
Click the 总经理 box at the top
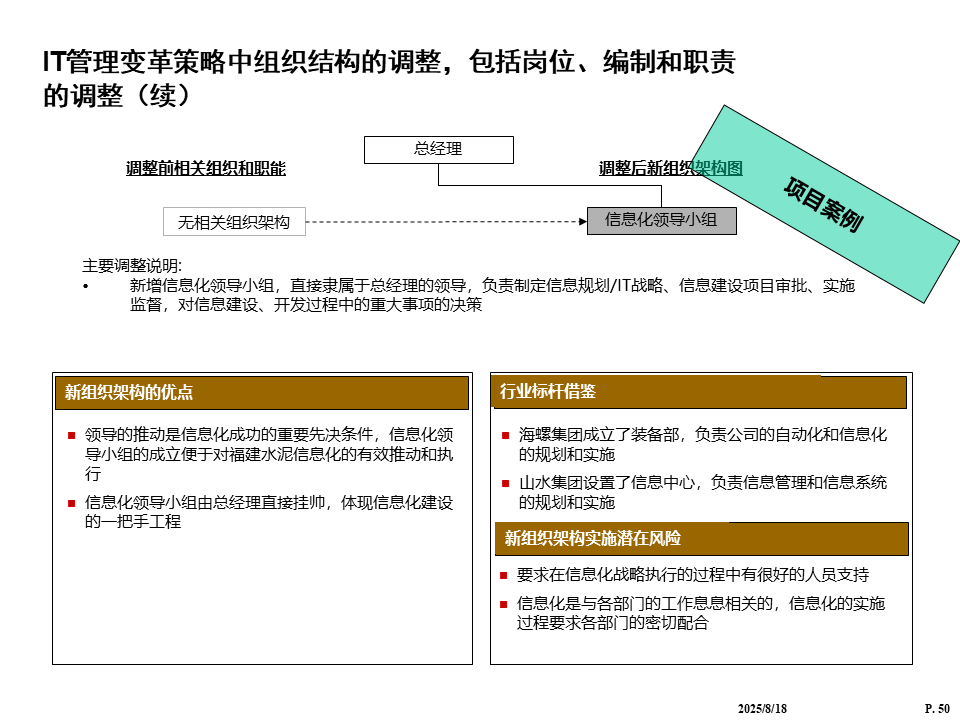point(438,150)
